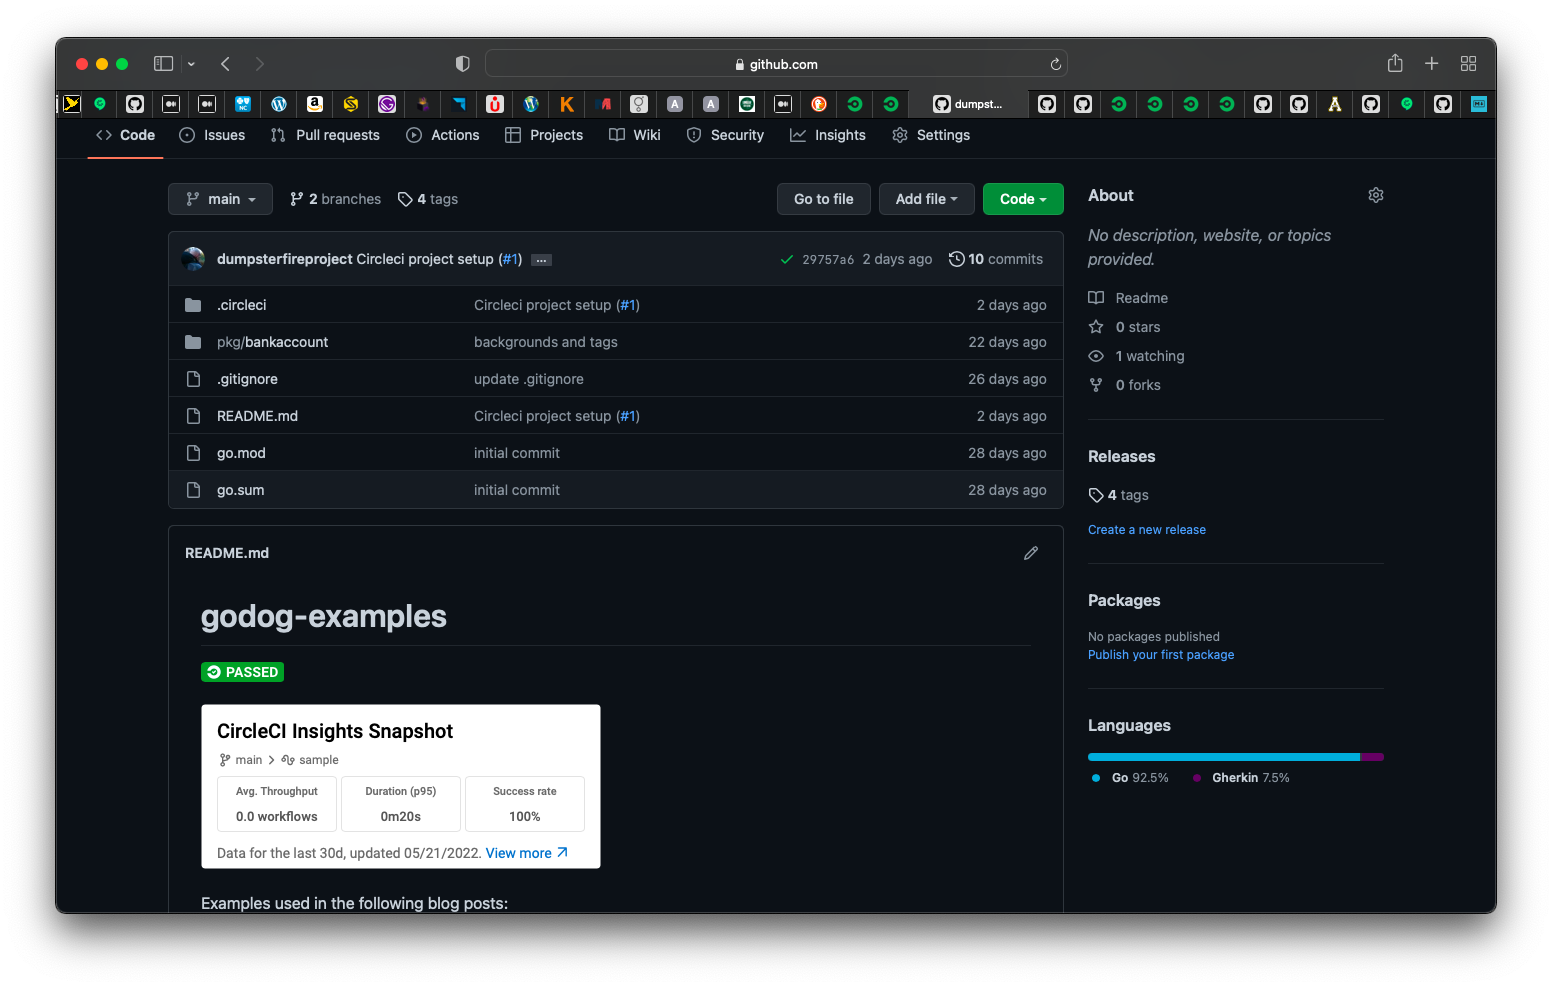Switch to the DuckDuckGo tab
This screenshot has width=1552, height=987.
point(819,104)
